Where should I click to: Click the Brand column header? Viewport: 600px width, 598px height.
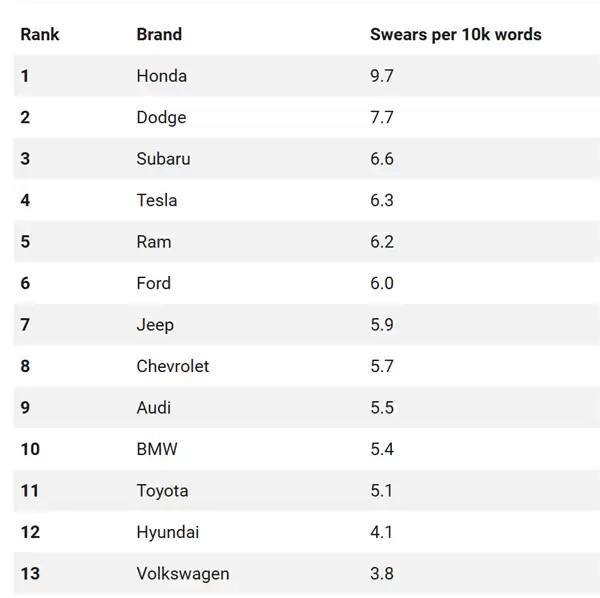click(x=159, y=34)
